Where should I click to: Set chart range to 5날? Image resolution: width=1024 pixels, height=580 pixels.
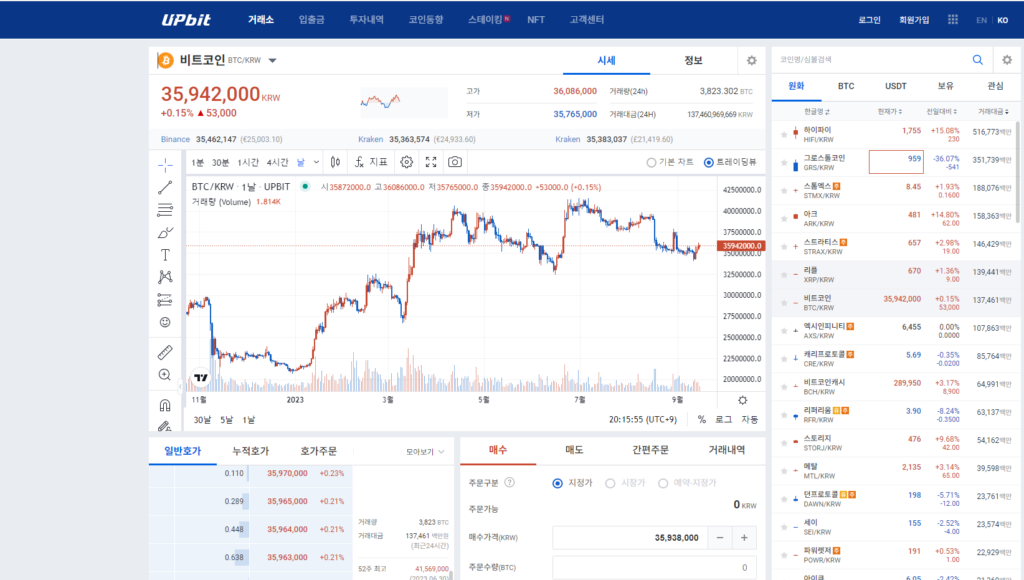pos(226,419)
